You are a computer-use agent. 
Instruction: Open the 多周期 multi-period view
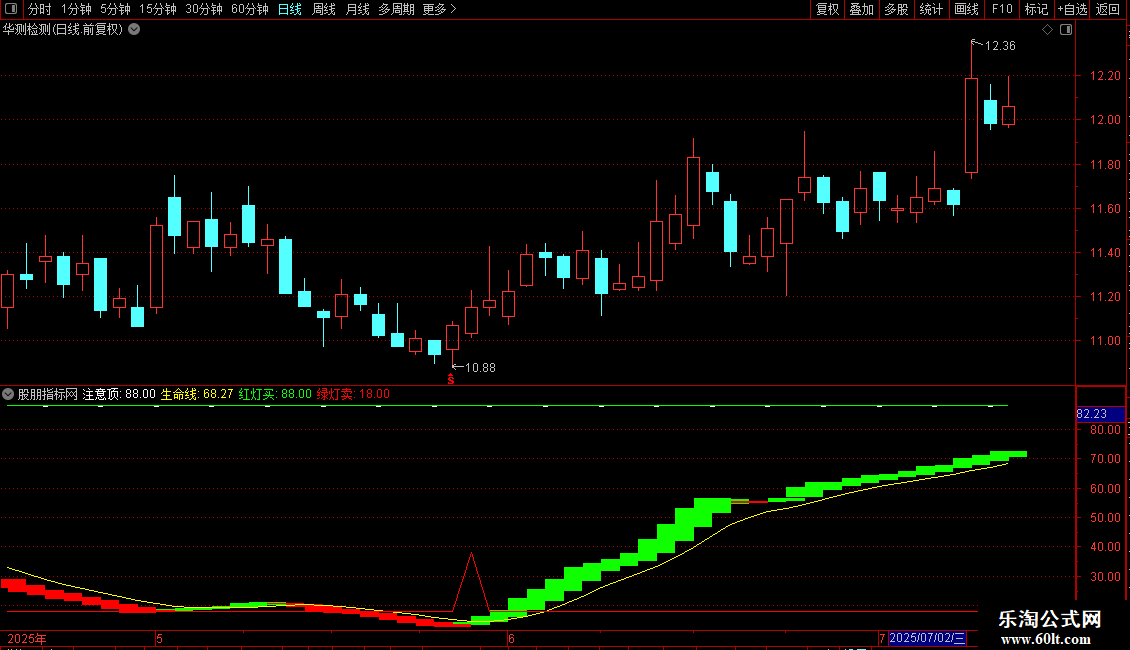396,9
